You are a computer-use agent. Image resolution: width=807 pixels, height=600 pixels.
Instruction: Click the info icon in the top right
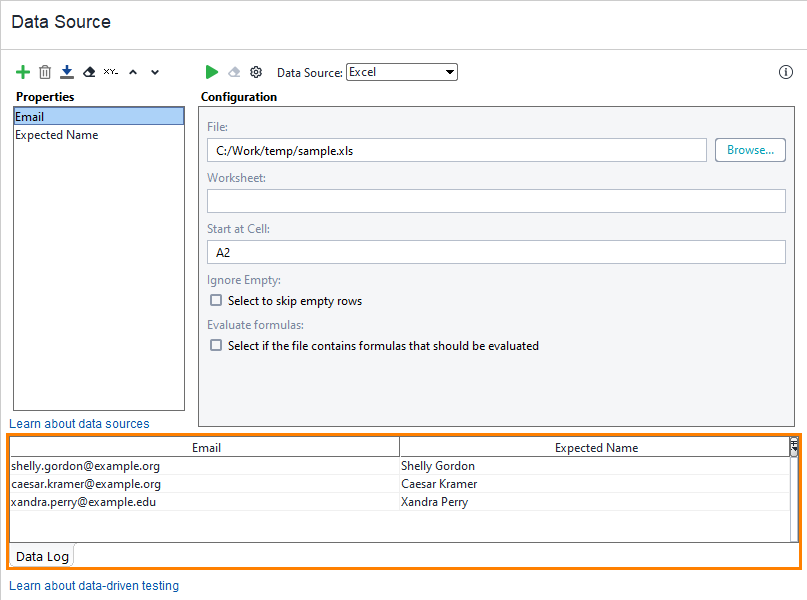pyautogui.click(x=785, y=71)
